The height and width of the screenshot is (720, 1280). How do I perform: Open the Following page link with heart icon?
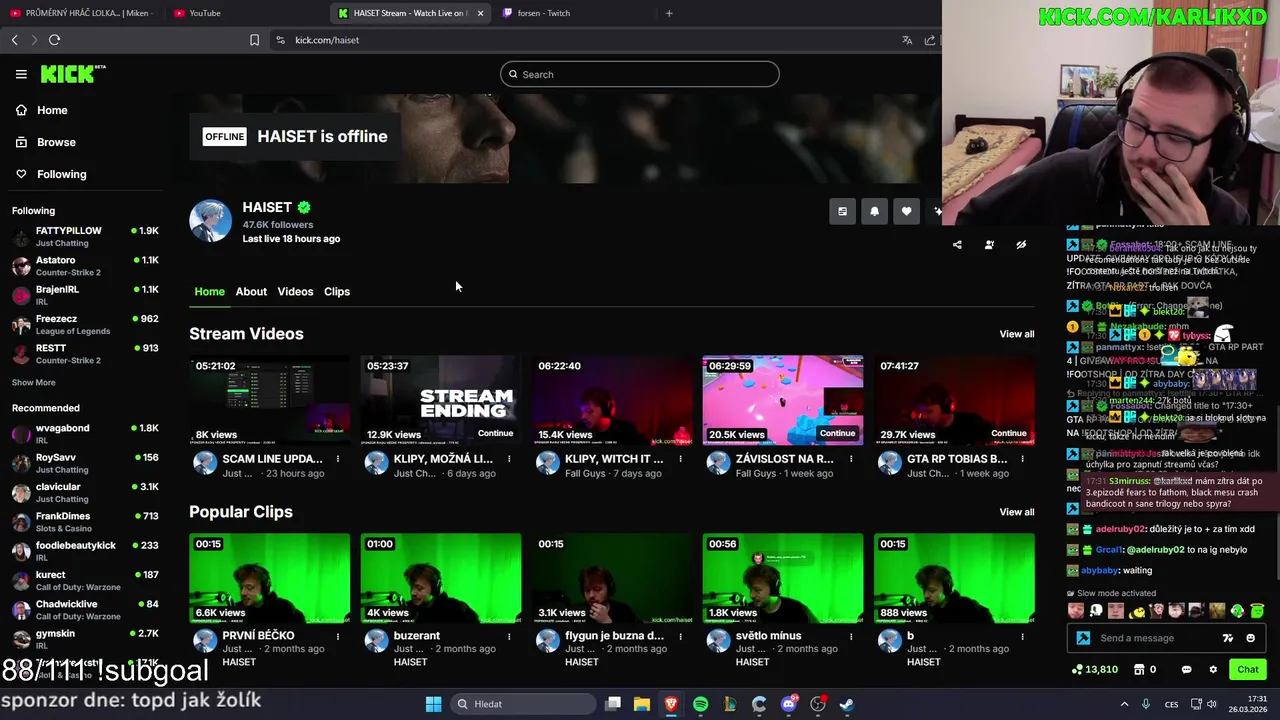pyautogui.click(x=51, y=174)
